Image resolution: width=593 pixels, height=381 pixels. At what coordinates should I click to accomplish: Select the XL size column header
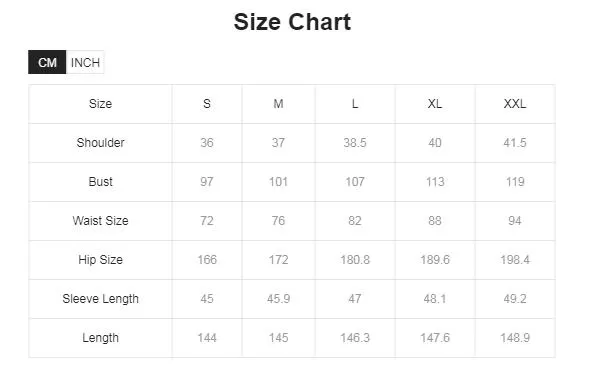tap(435, 104)
